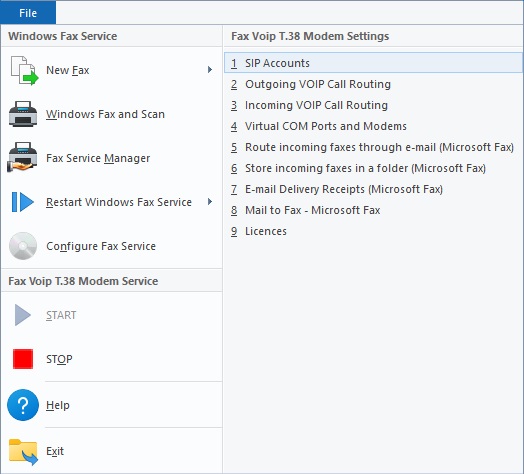Expand the New Fax submenu arrow

(210, 70)
